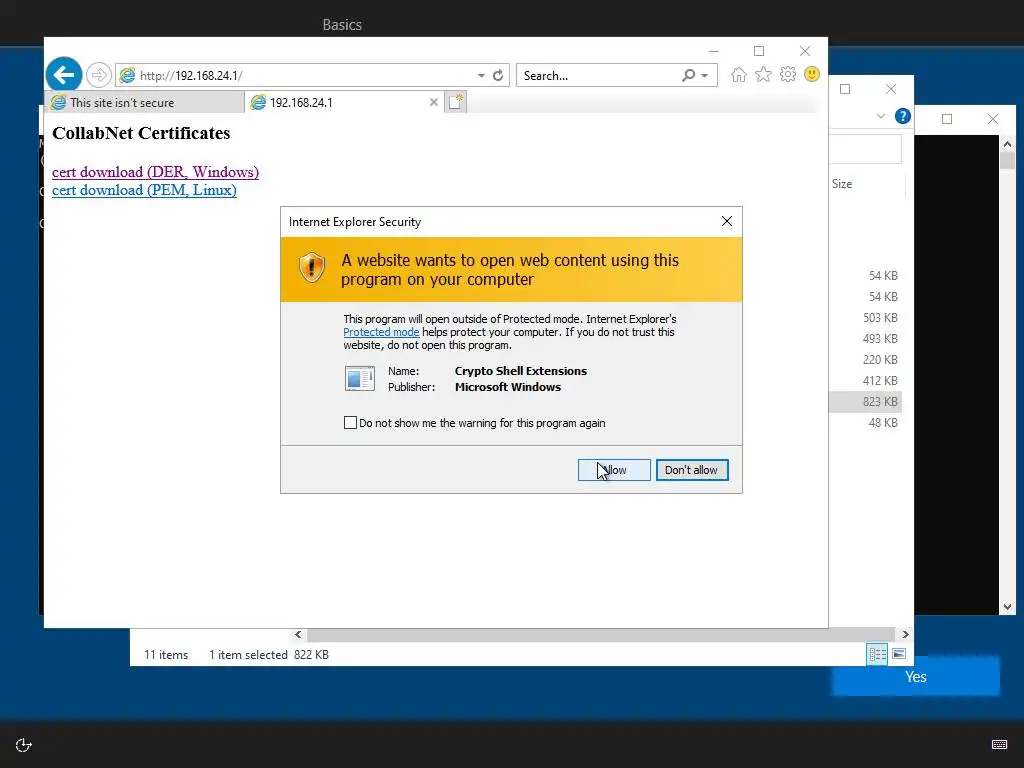Select the 412 KB file entry
The image size is (1024, 768).
tap(880, 380)
